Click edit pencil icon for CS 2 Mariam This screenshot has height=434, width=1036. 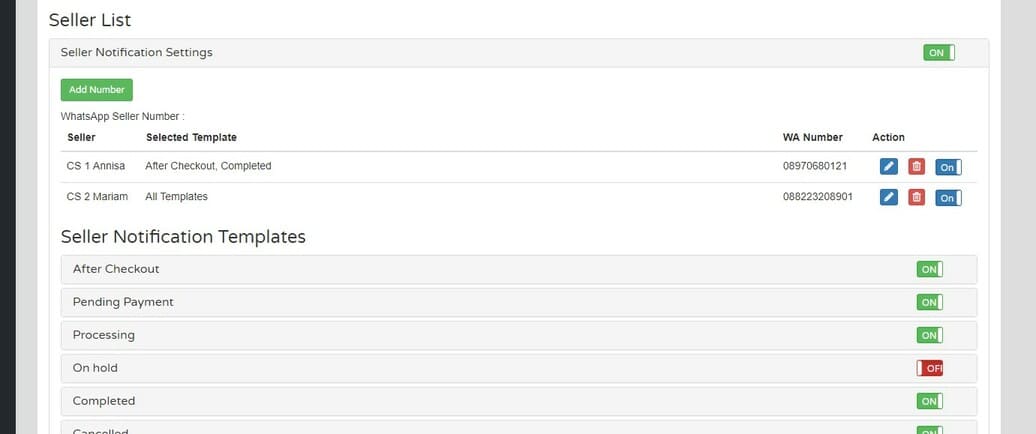coord(888,198)
